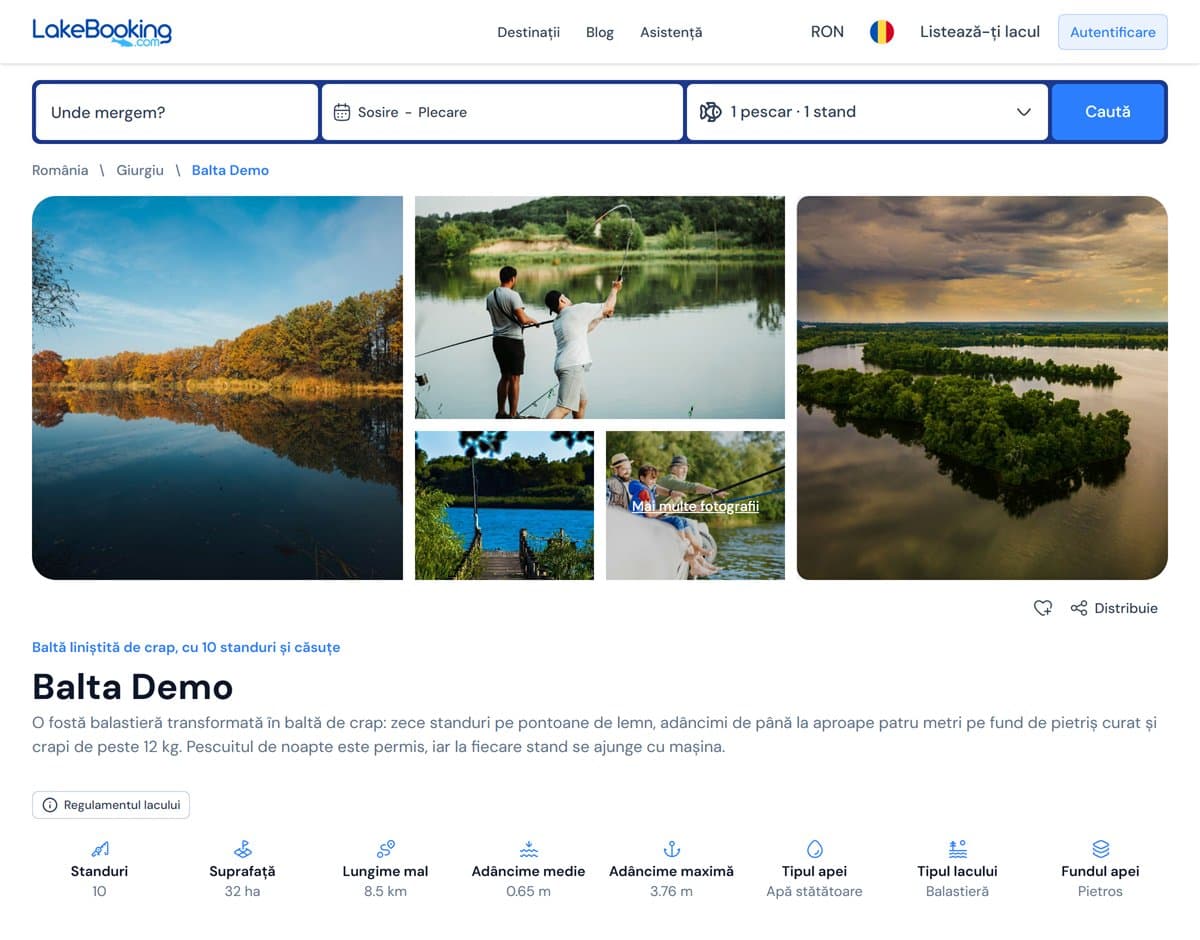This screenshot has width=1200, height=940.
Task: Click the Balta Demo heading
Action: point(132,687)
